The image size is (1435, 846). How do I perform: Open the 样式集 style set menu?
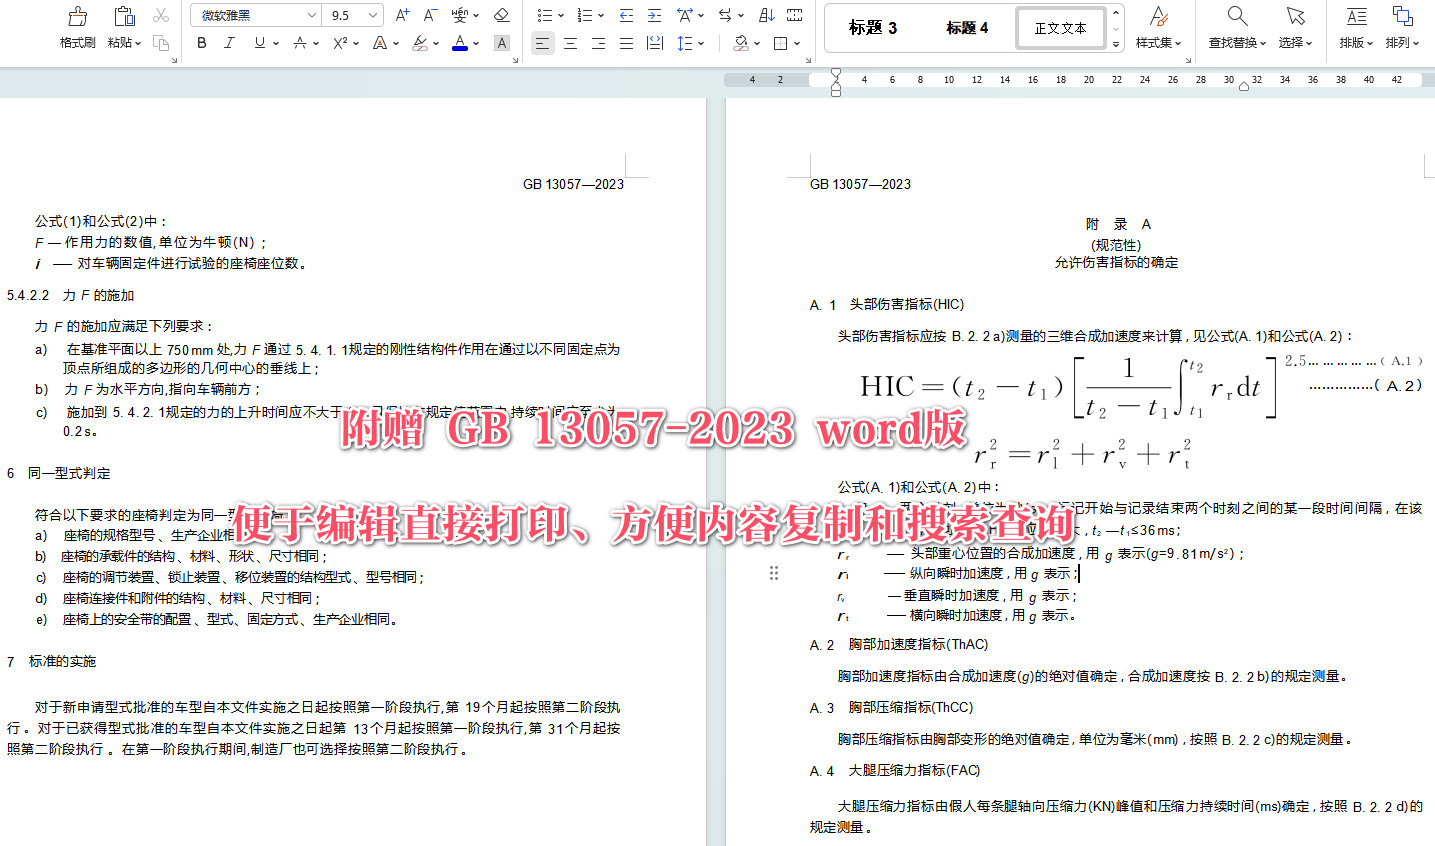[1158, 27]
